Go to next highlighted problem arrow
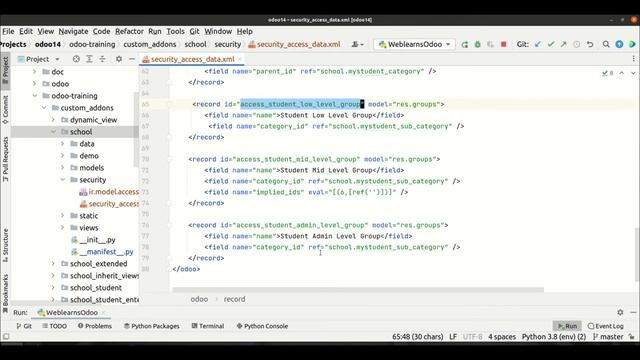Viewport: 640px width, 360px height. click(633, 73)
